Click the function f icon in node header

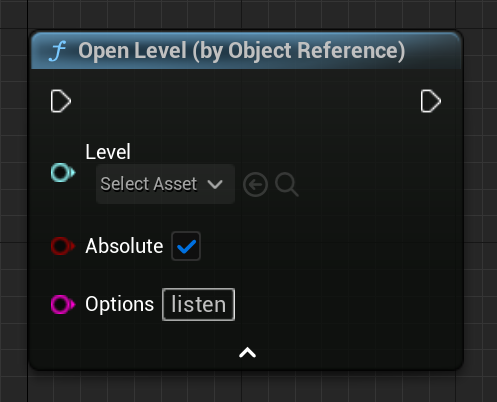[x=57, y=52]
